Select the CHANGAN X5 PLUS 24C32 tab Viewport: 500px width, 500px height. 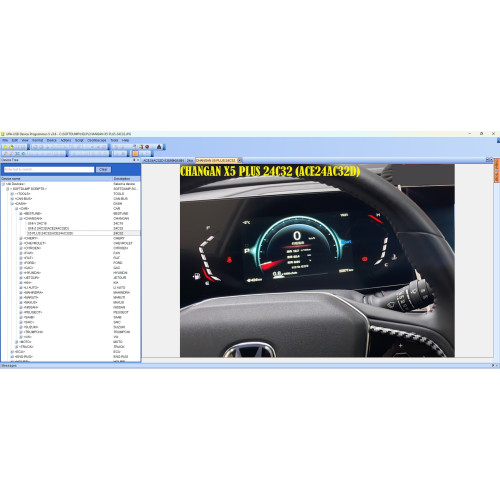[x=216, y=160]
